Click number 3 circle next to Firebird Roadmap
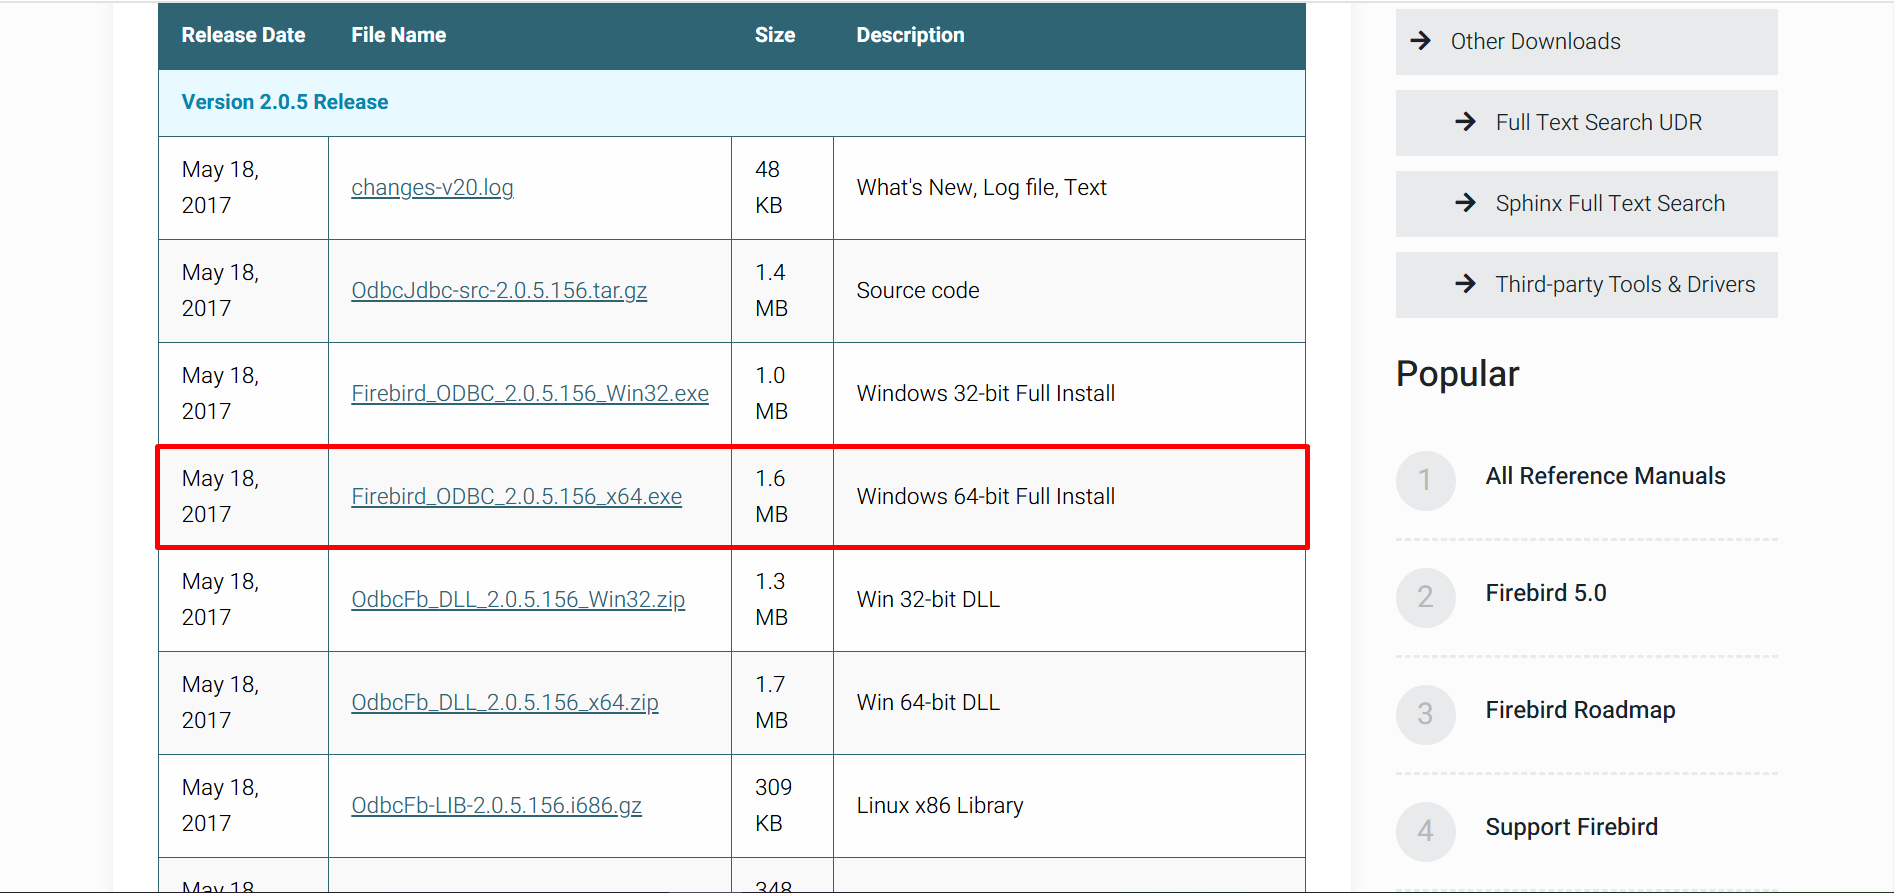The image size is (1894, 893). [1425, 714]
